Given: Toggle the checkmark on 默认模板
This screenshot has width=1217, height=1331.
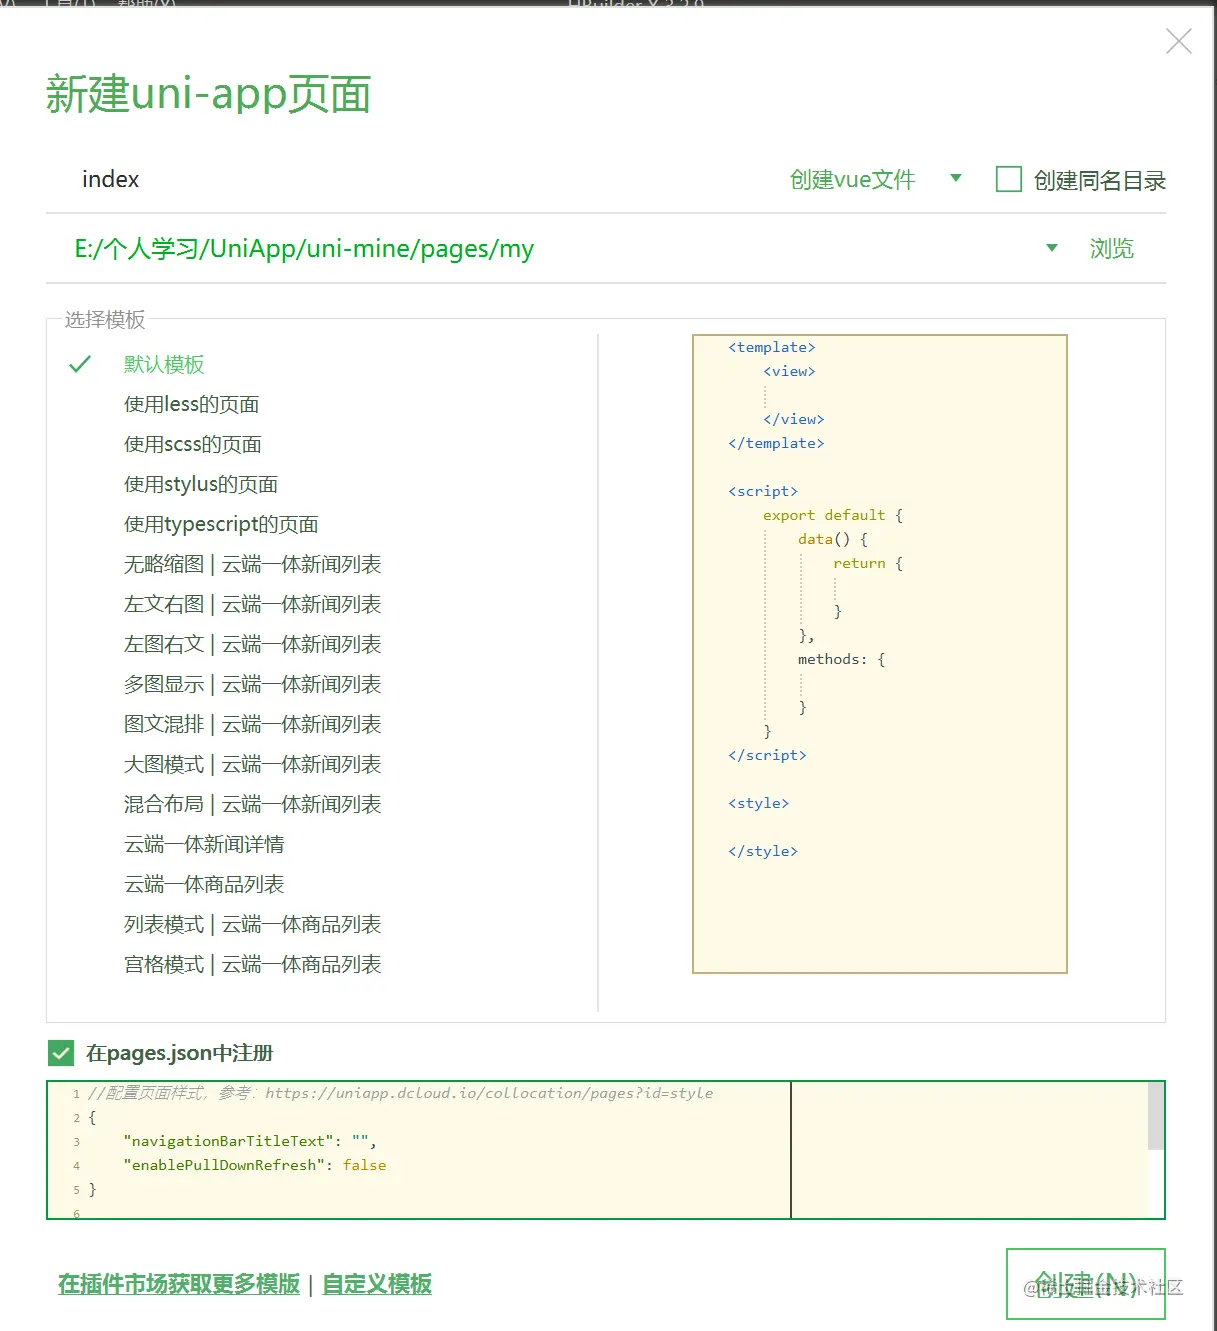Looking at the screenshot, I should pyautogui.click(x=80, y=364).
